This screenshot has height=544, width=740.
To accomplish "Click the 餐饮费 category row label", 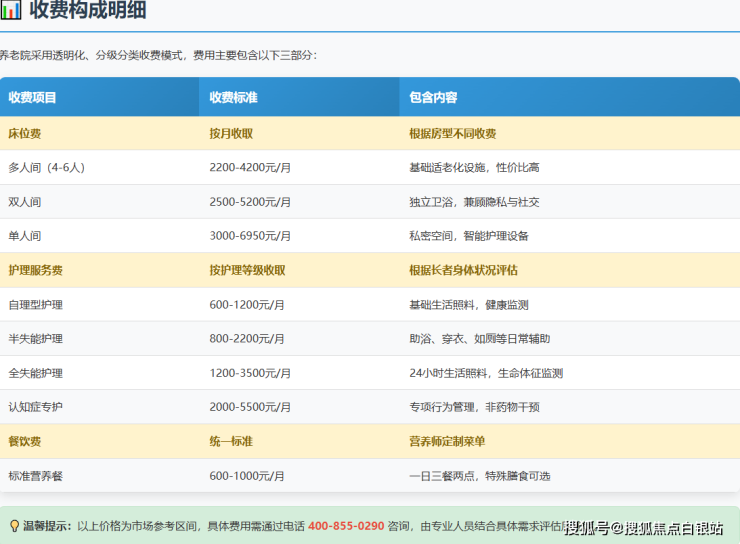I will click(25, 441).
